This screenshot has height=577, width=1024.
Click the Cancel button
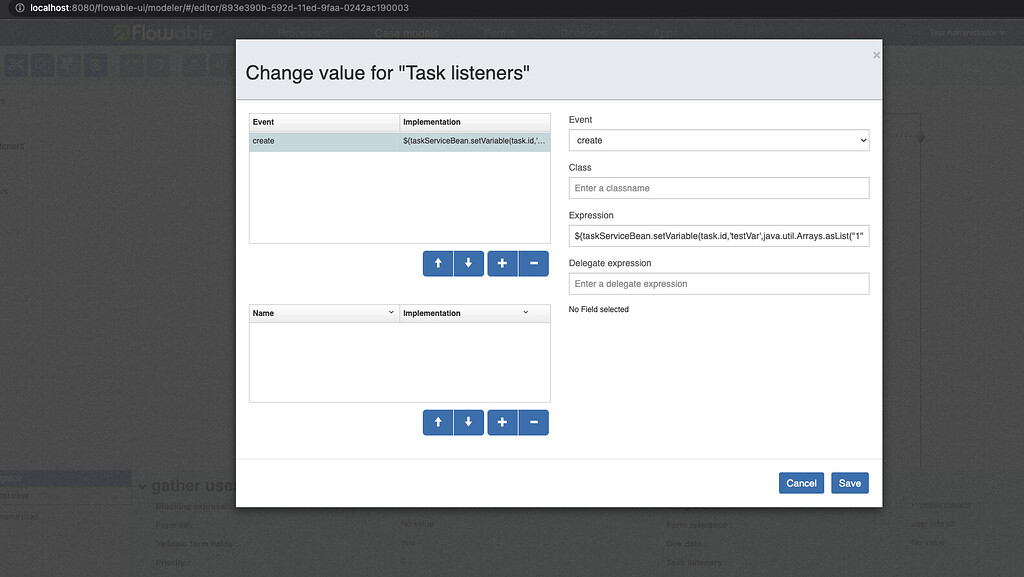801,482
